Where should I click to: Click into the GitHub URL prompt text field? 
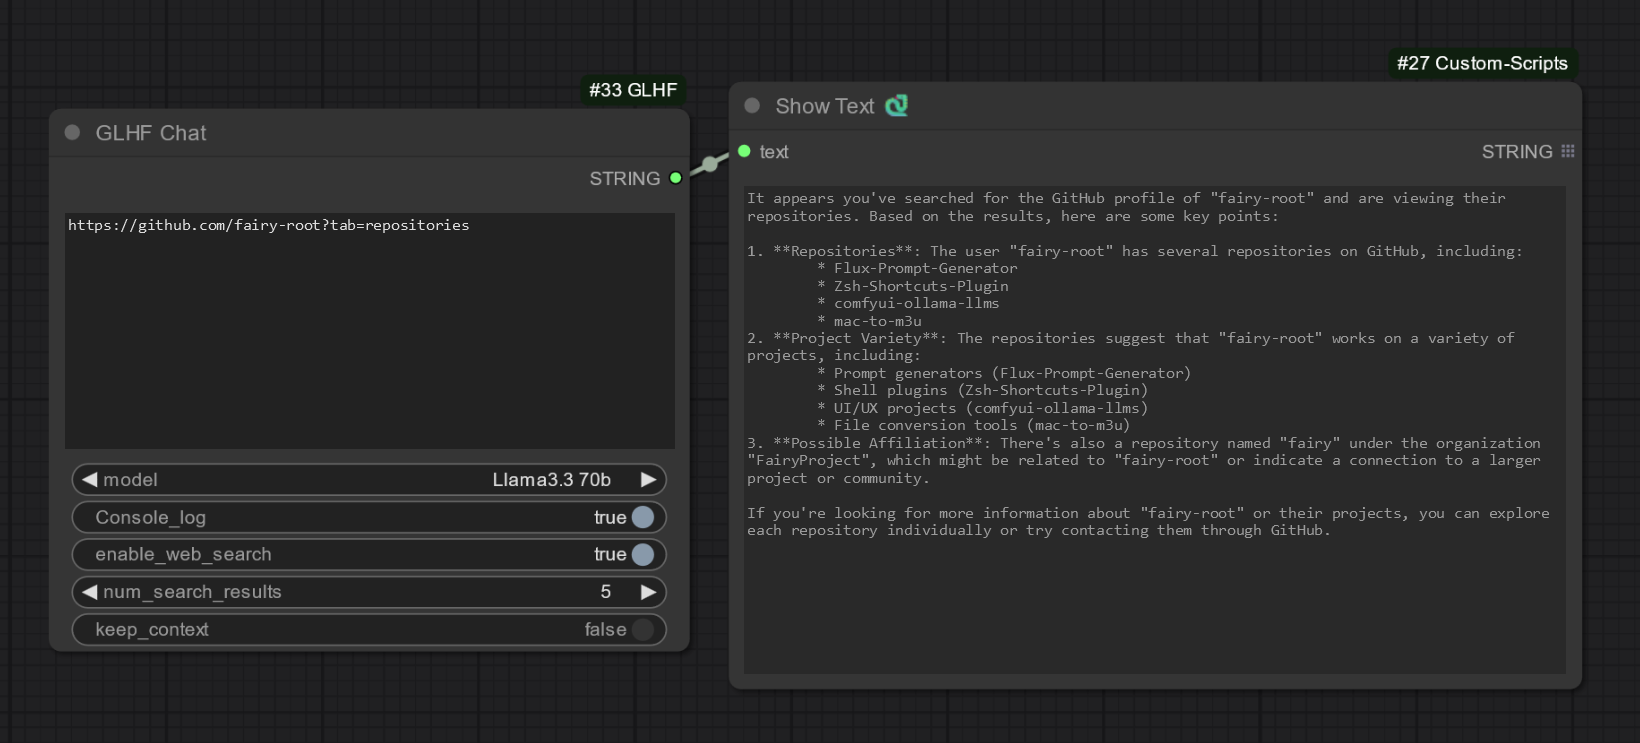point(370,331)
